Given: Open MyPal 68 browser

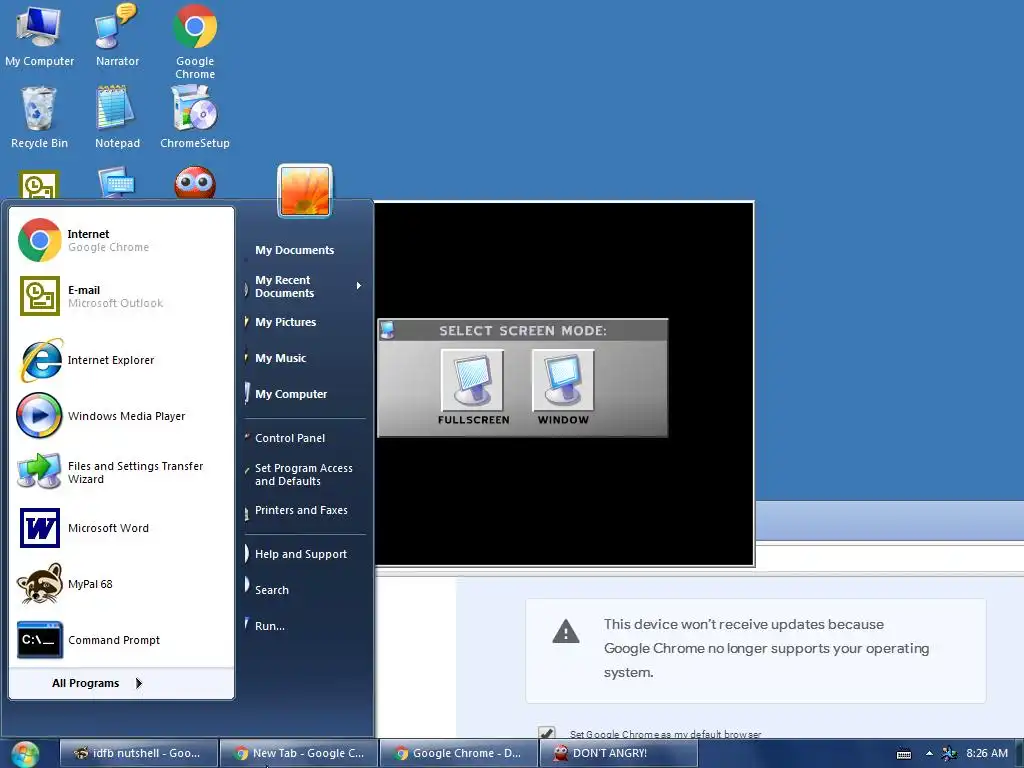Looking at the screenshot, I should pos(121,584).
